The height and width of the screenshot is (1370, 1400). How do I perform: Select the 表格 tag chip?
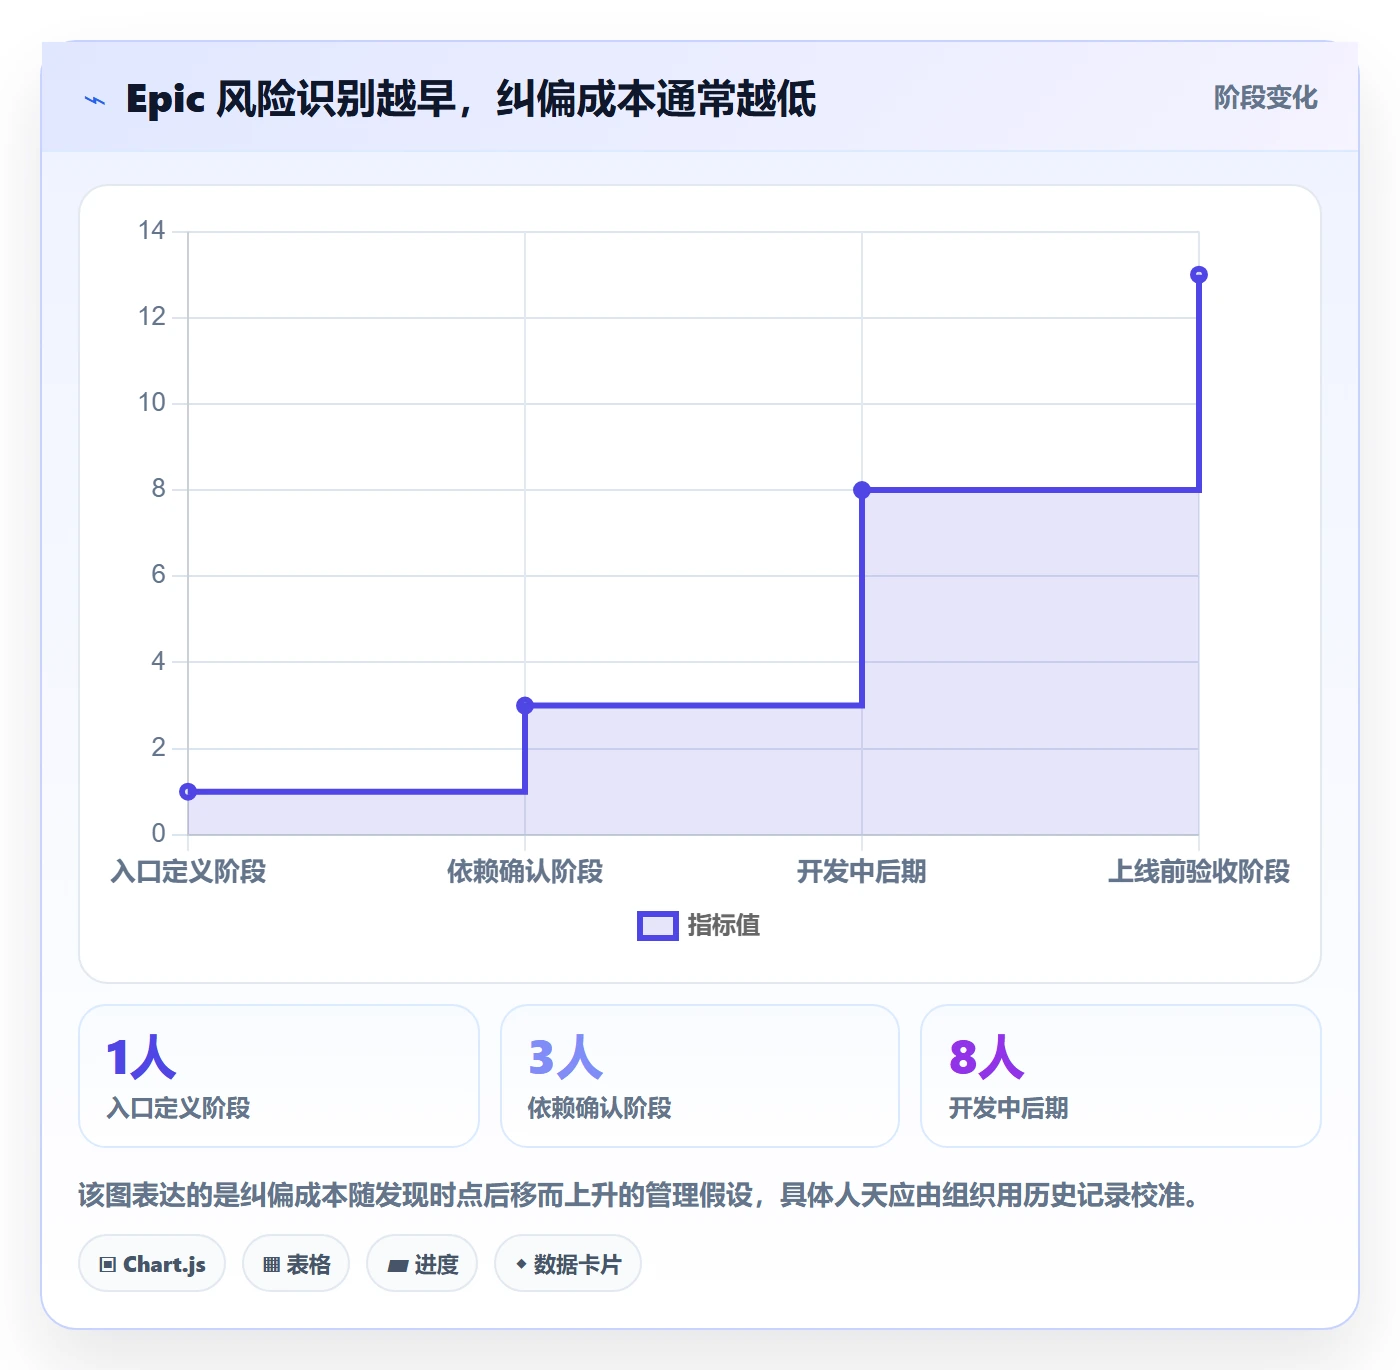pos(296,1264)
